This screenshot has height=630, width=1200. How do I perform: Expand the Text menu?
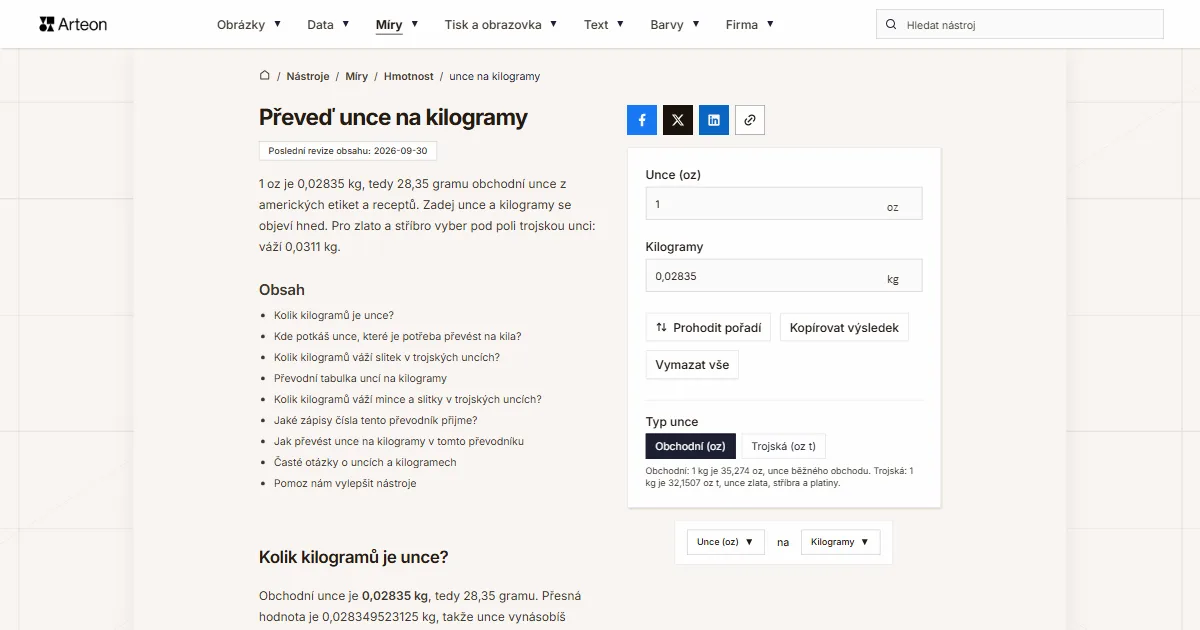click(x=604, y=24)
